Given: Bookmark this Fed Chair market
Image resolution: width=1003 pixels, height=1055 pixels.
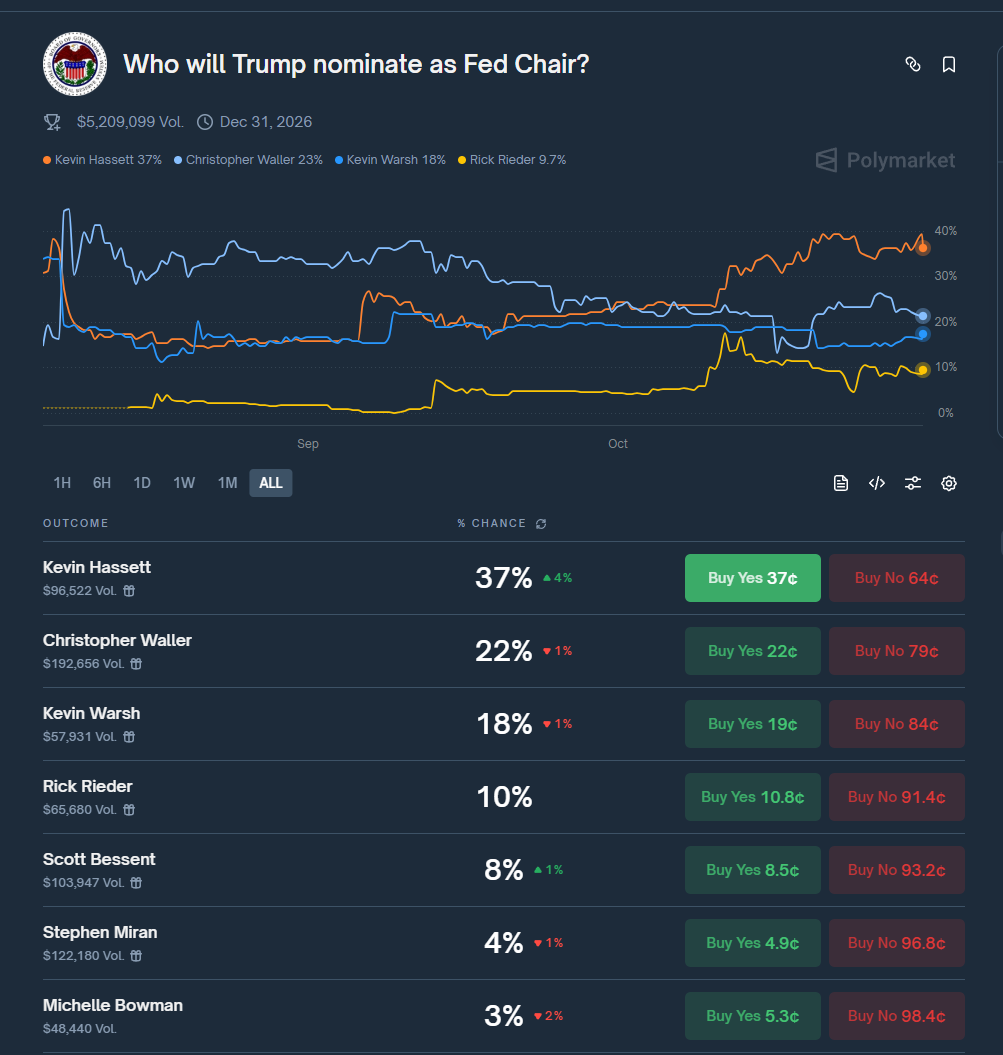Looking at the screenshot, I should pos(949,64).
